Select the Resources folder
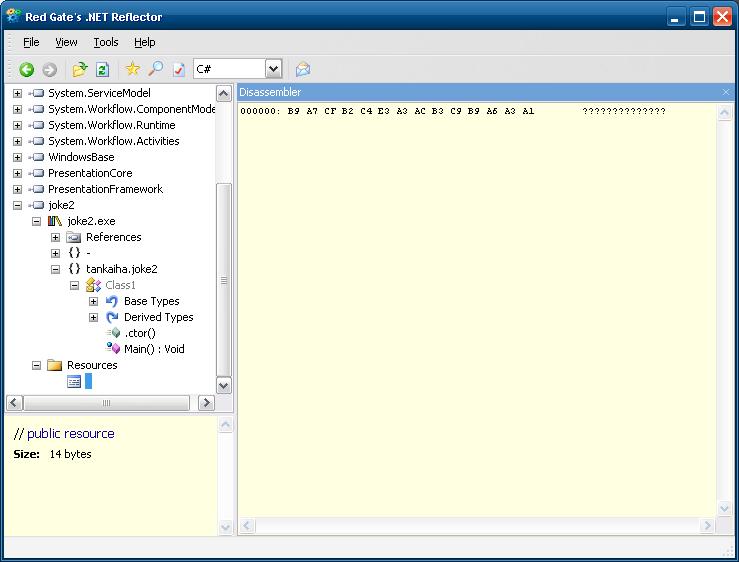This screenshot has width=739, height=562. 92,365
